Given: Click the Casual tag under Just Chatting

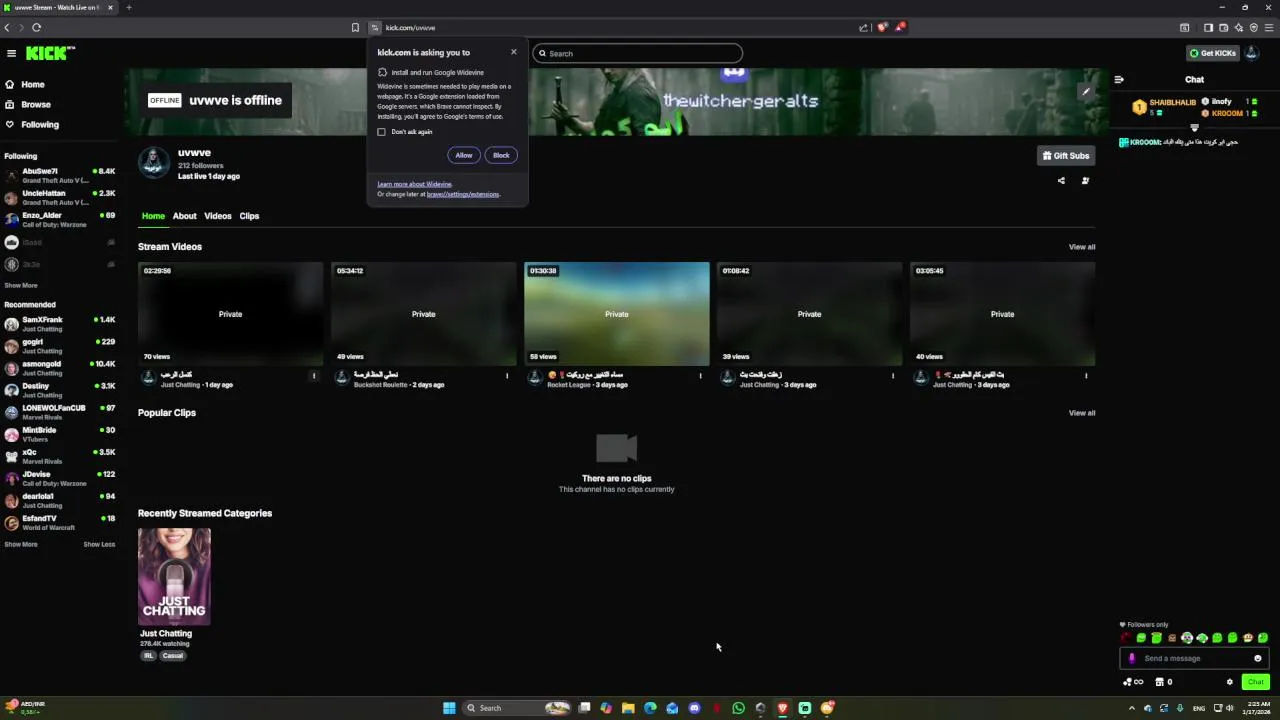Looking at the screenshot, I should (x=173, y=656).
